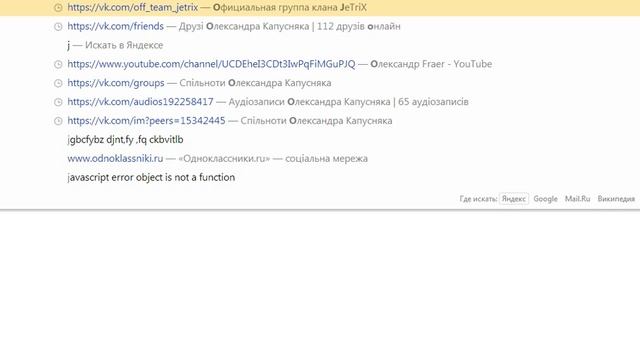Open the YouTube channel Олександр Fraer suggestion

click(x=320, y=64)
